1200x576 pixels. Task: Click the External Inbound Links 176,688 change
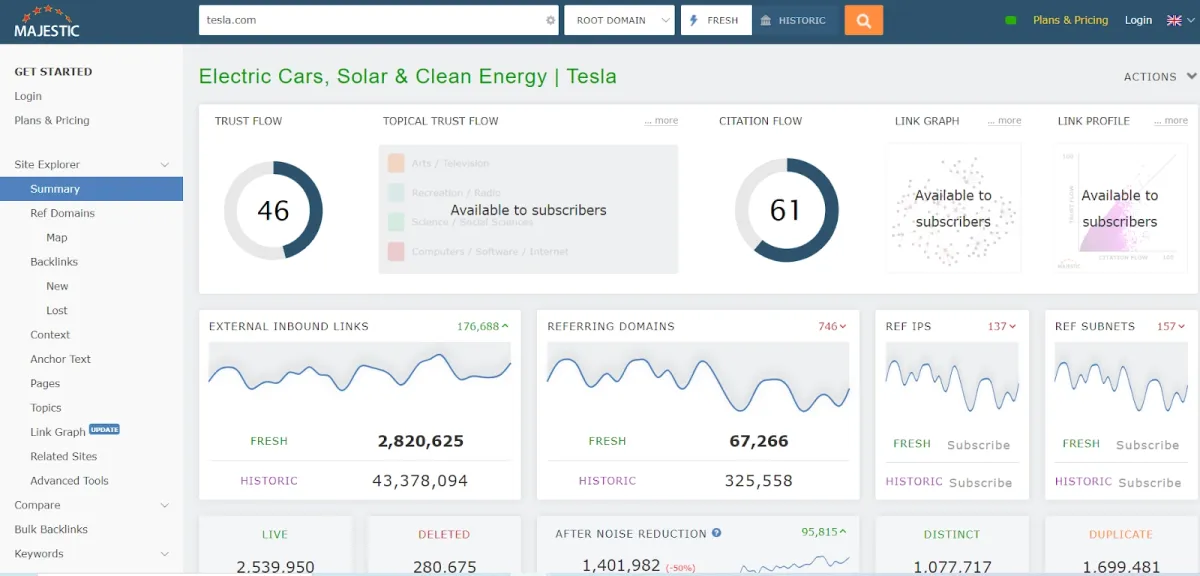tap(483, 326)
